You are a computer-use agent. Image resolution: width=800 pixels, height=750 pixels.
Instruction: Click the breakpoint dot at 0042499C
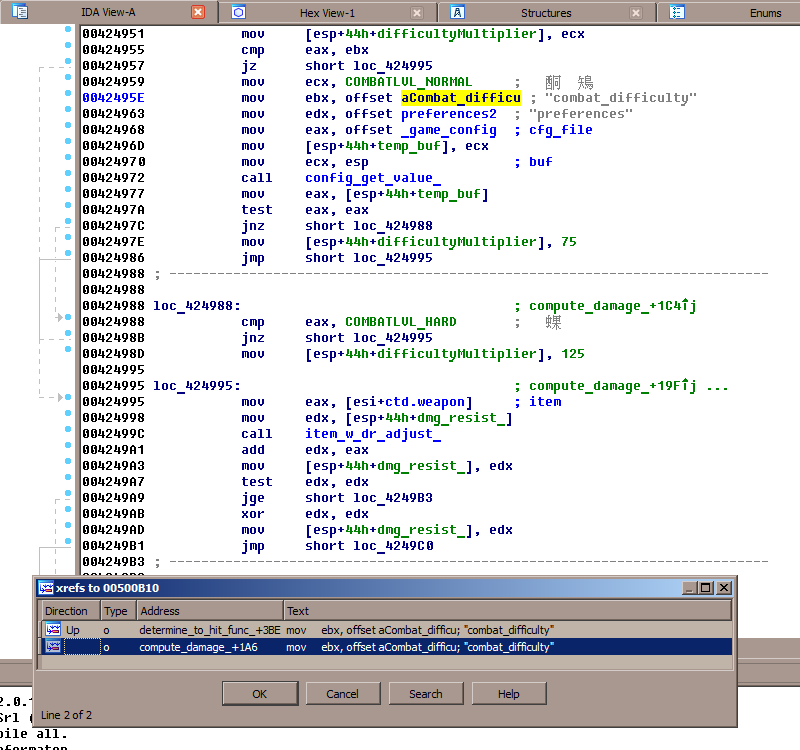[68, 429]
